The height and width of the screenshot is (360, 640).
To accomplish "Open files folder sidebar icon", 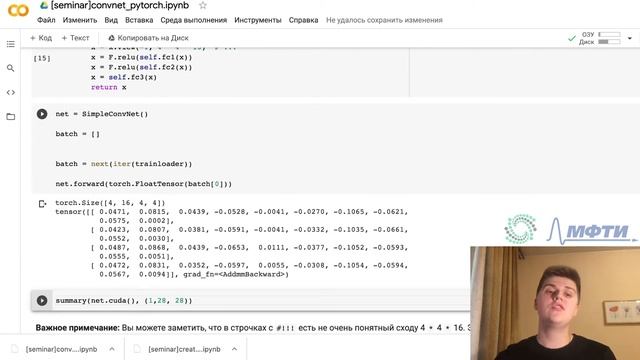I will [11, 117].
